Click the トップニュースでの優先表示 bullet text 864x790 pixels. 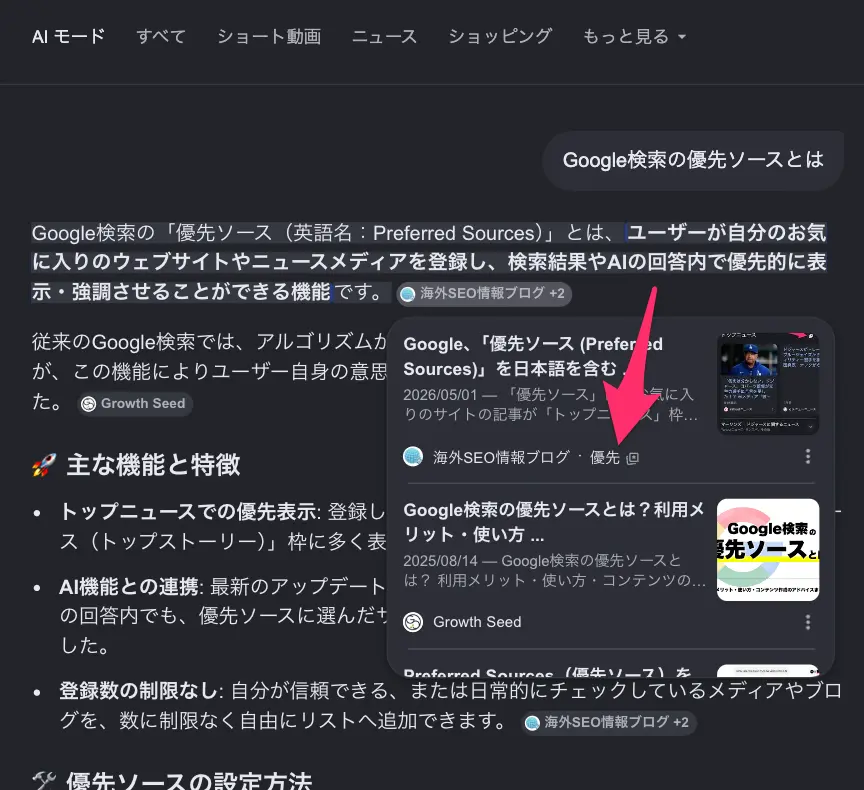(x=187, y=512)
